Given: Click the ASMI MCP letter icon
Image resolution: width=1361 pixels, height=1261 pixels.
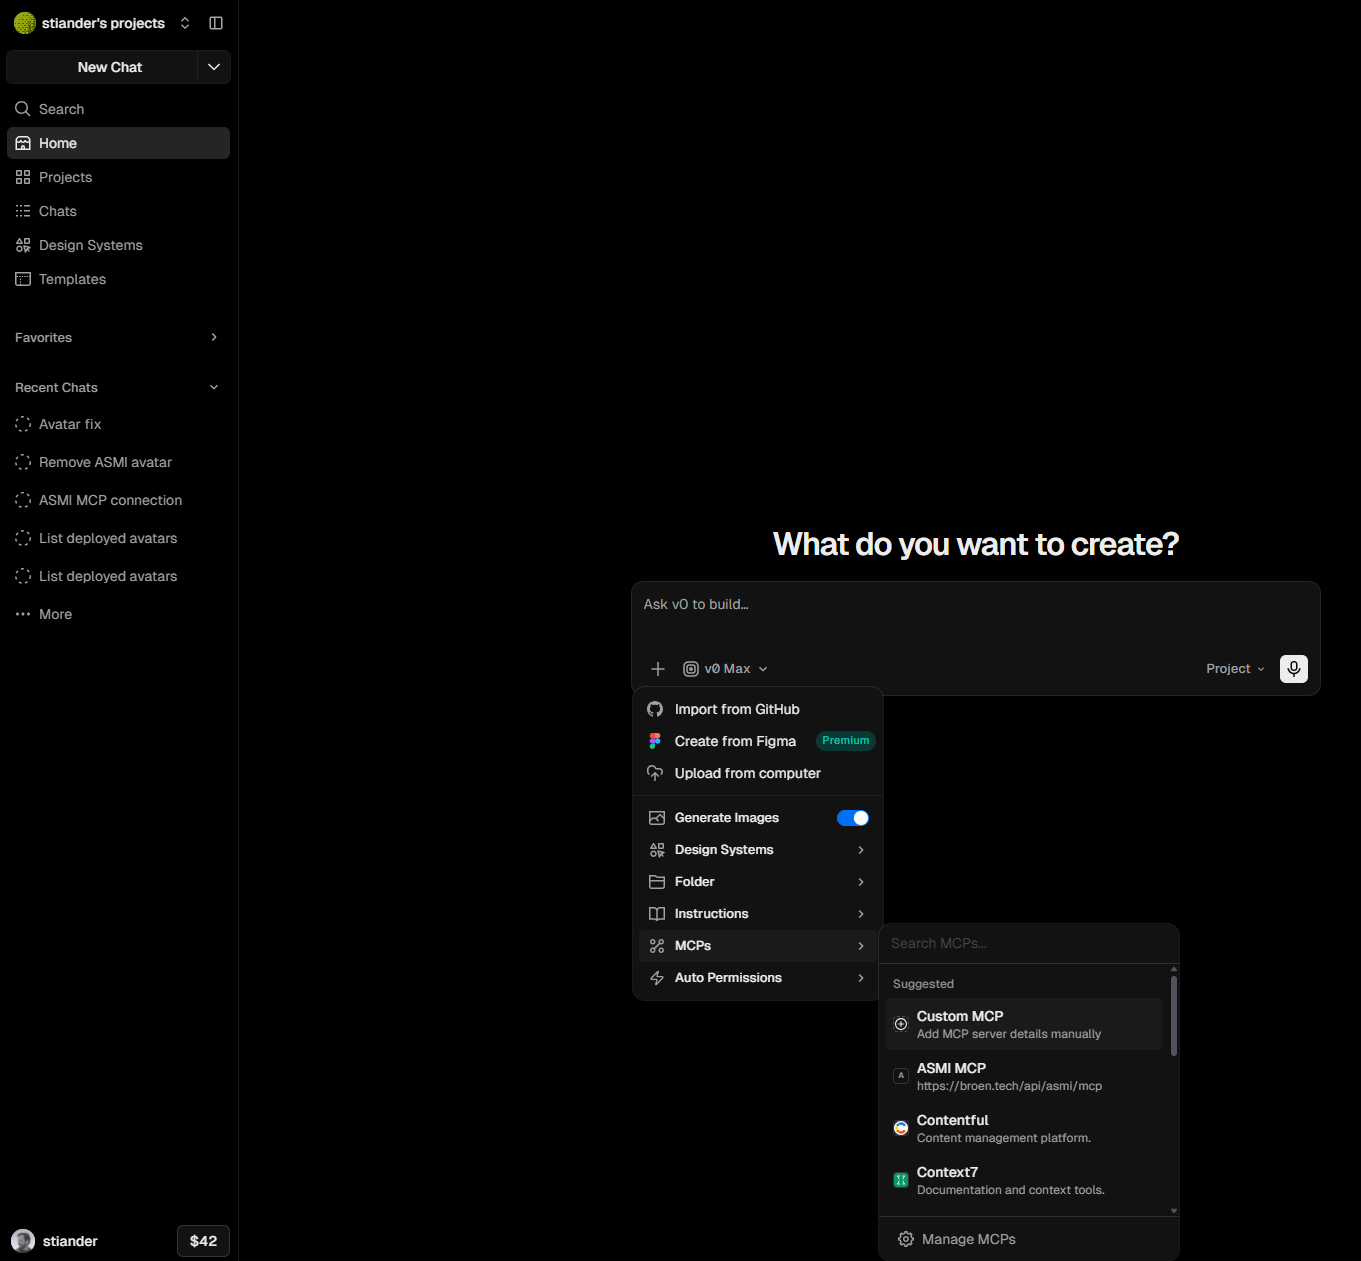Looking at the screenshot, I should [901, 1076].
